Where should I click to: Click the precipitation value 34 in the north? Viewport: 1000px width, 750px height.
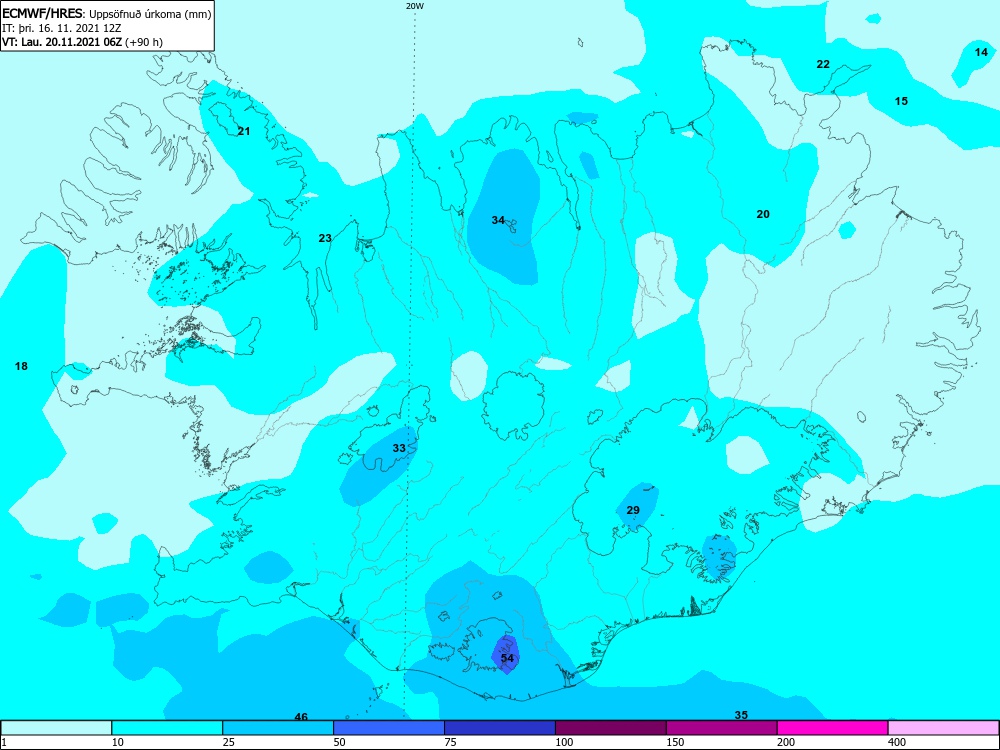tap(498, 220)
